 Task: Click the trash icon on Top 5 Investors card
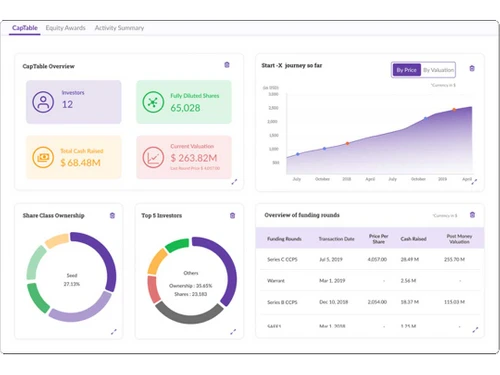tap(232, 216)
